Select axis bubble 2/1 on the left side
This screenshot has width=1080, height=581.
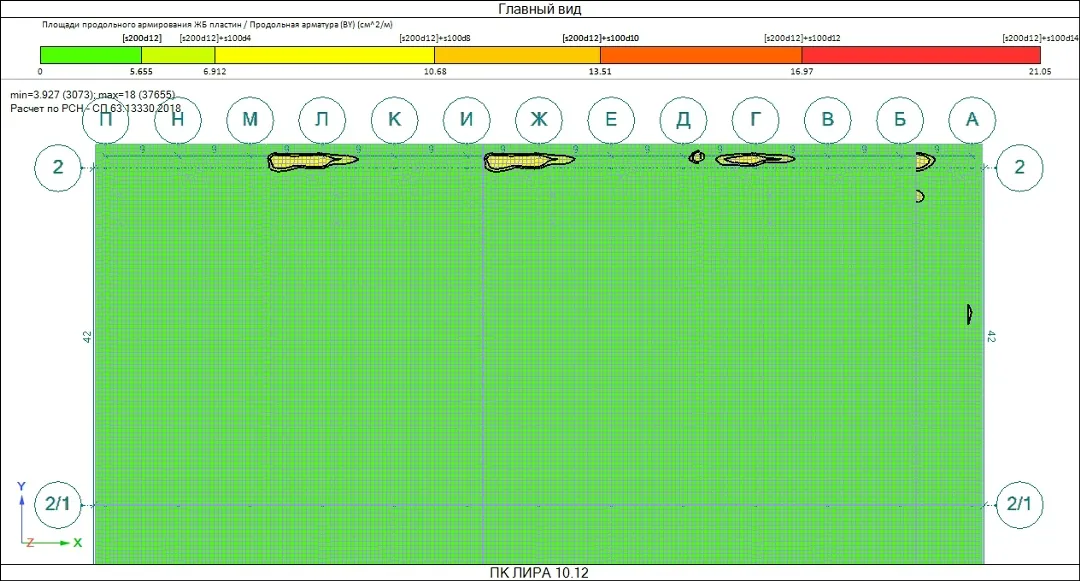coord(58,504)
